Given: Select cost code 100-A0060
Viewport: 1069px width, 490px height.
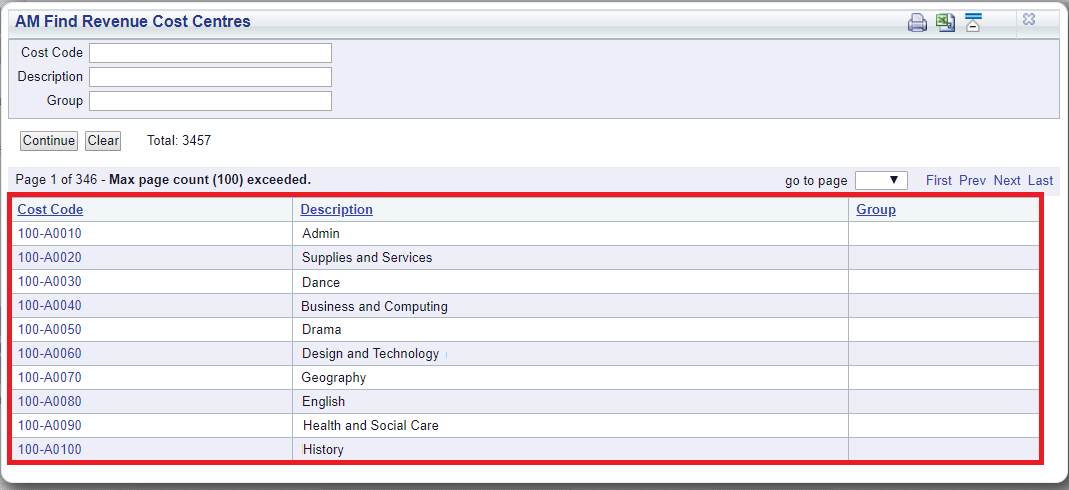Looking at the screenshot, I should pyautogui.click(x=49, y=353).
